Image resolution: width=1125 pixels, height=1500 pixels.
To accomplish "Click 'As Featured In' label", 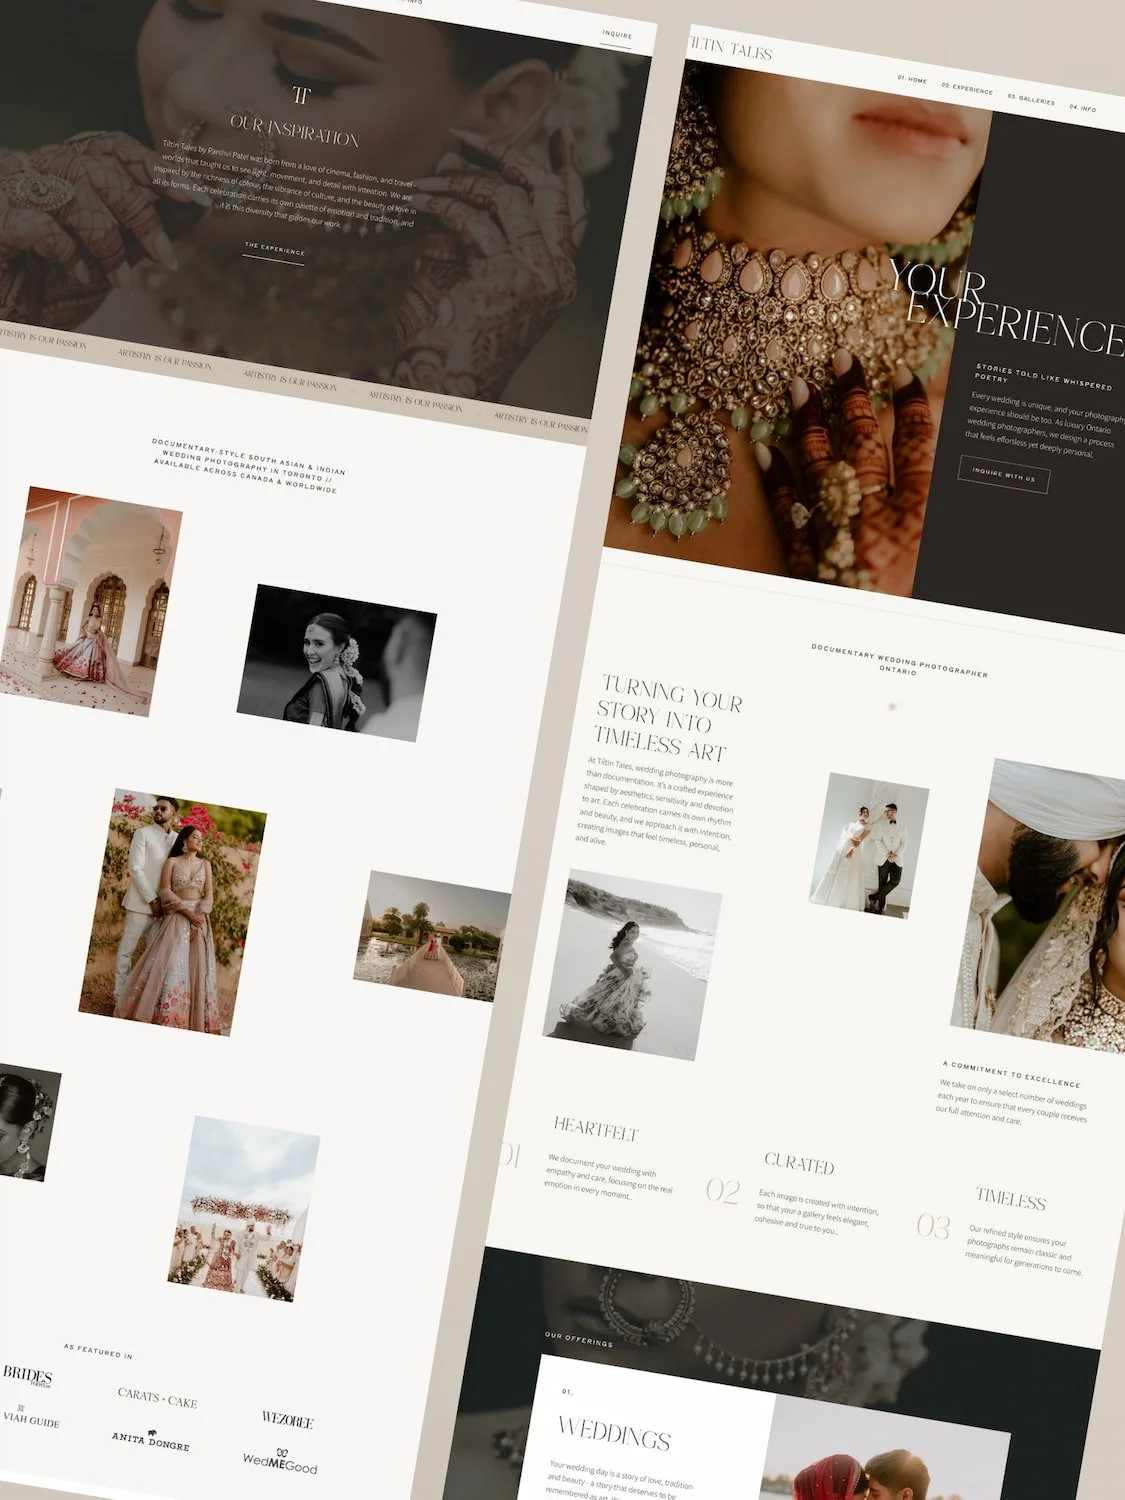I will pyautogui.click(x=98, y=1351).
